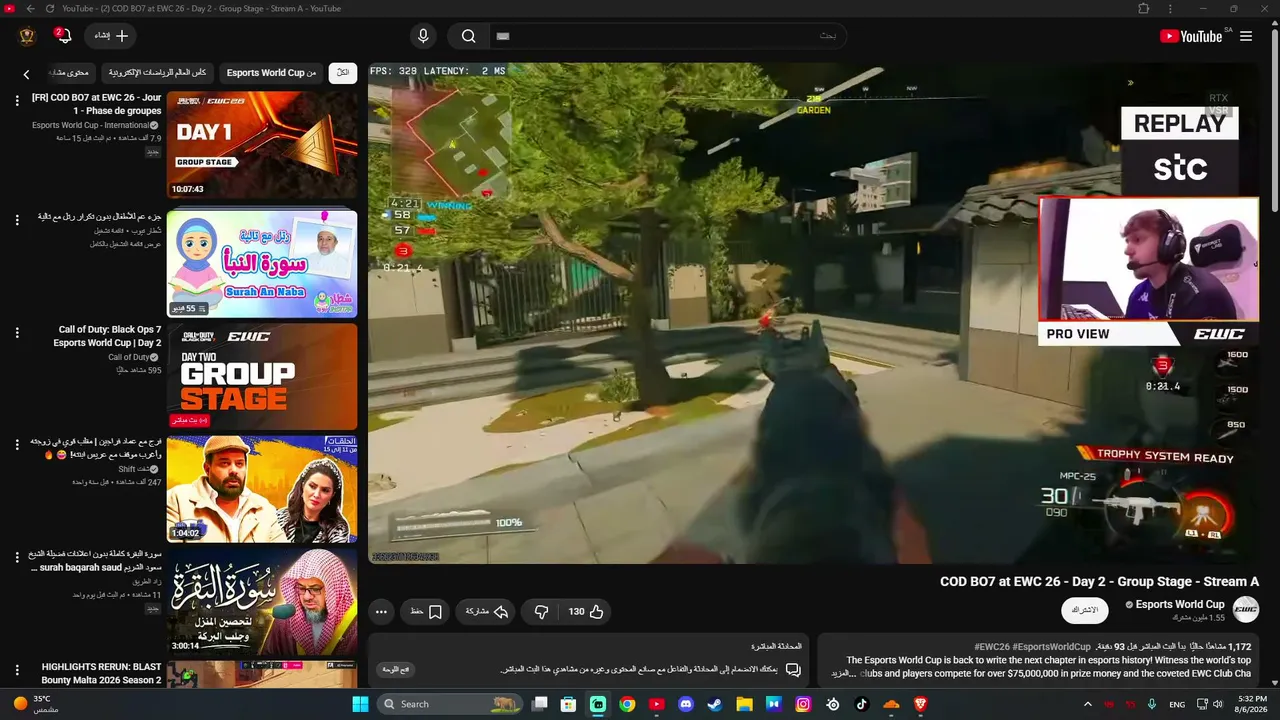The width and height of the screenshot is (1280, 720).
Task: Open the on-screen keyboard icon in search box
Action: pos(503,36)
